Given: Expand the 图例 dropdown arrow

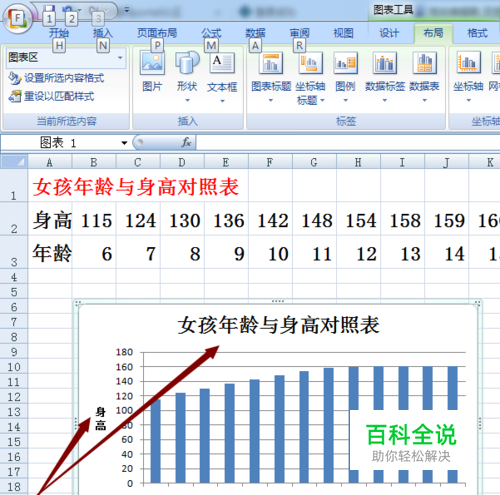Looking at the screenshot, I should click(346, 100).
